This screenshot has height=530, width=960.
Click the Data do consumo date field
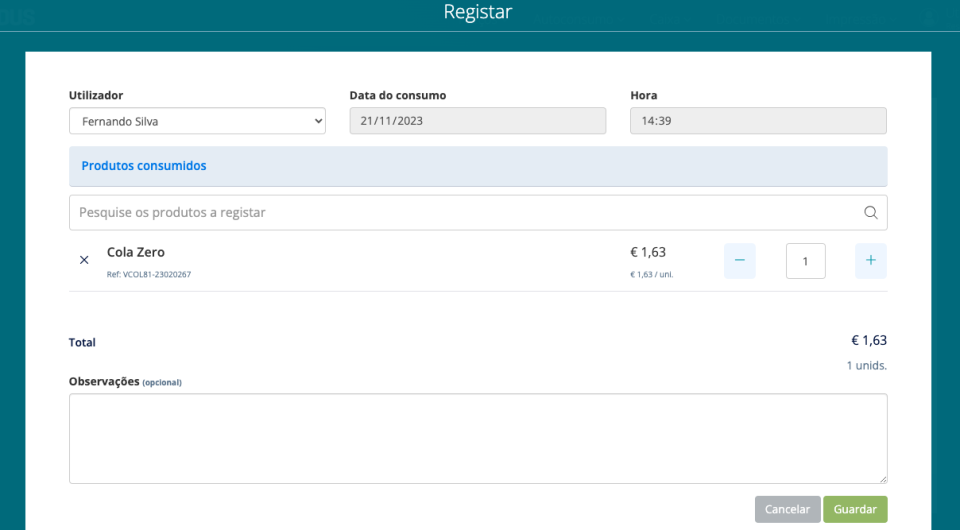477,121
